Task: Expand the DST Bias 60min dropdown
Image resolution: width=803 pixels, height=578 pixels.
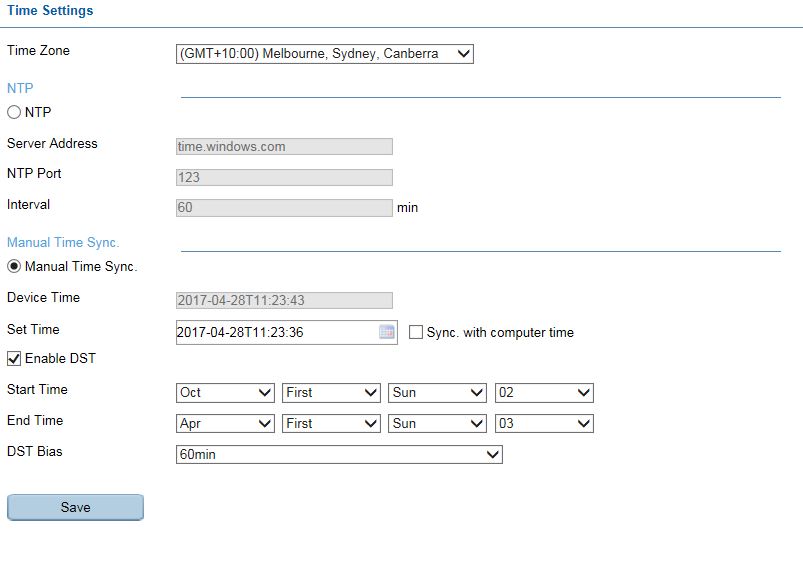Action: (x=339, y=455)
